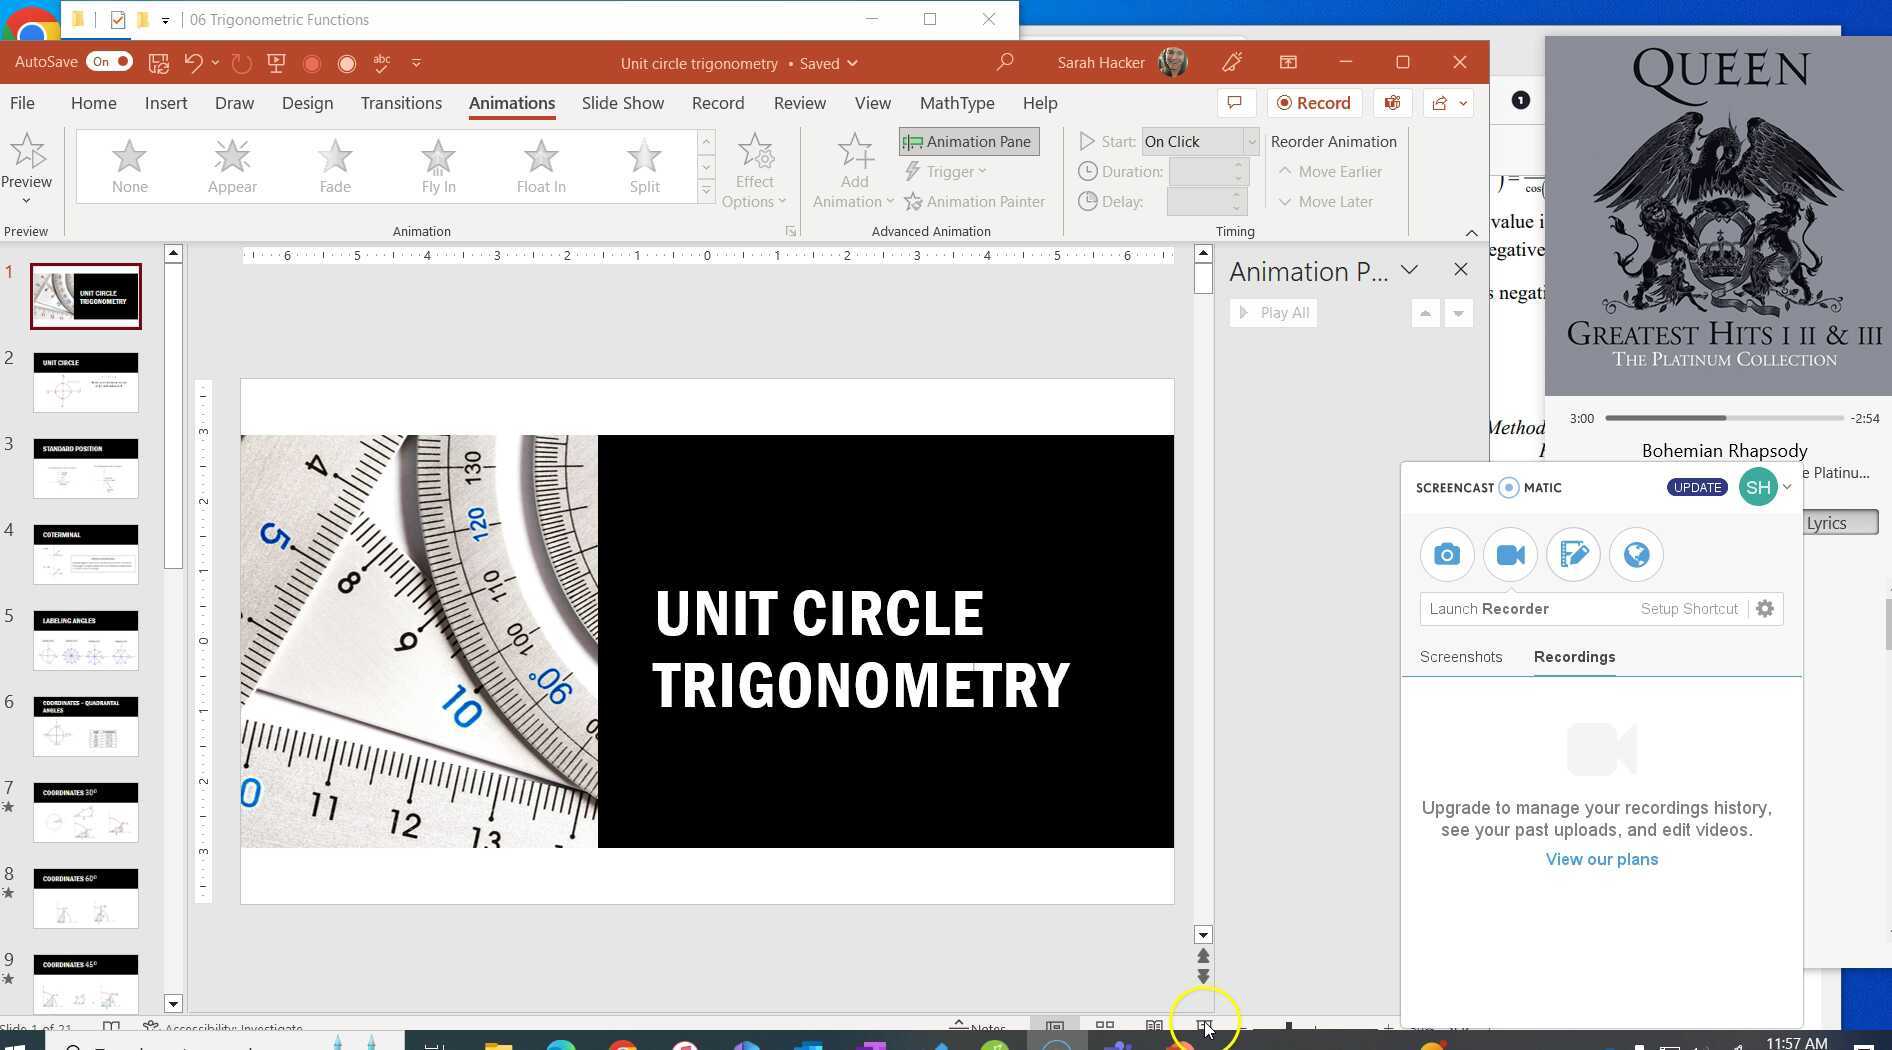
Task: Open the Screenshots tab in Screencast-O-Matic
Action: (x=1460, y=657)
